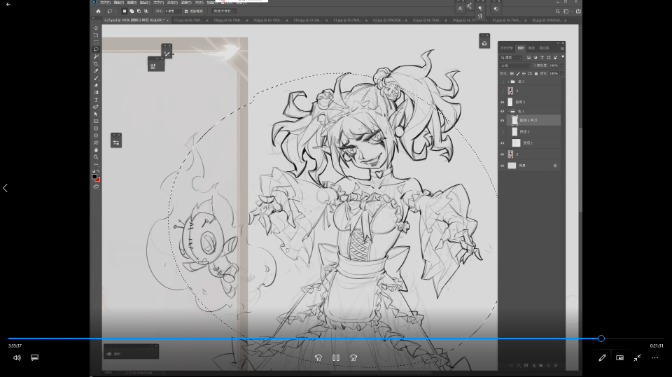
Task: Select the Hand tool in the toolbar
Action: point(96,150)
